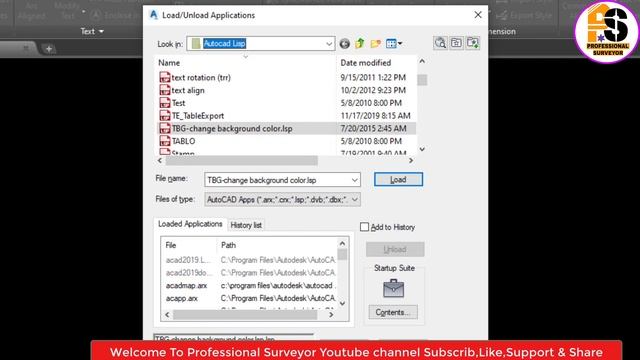Select acad2019.L... in loaded applications
Screen dimensions: 640x360
[x=189, y=260]
